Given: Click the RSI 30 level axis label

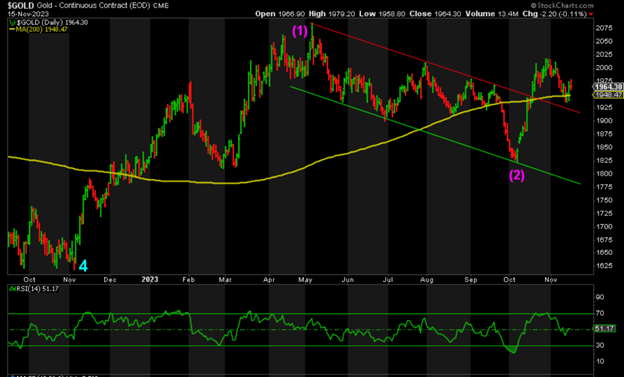Looking at the screenshot, I should pyautogui.click(x=600, y=346).
